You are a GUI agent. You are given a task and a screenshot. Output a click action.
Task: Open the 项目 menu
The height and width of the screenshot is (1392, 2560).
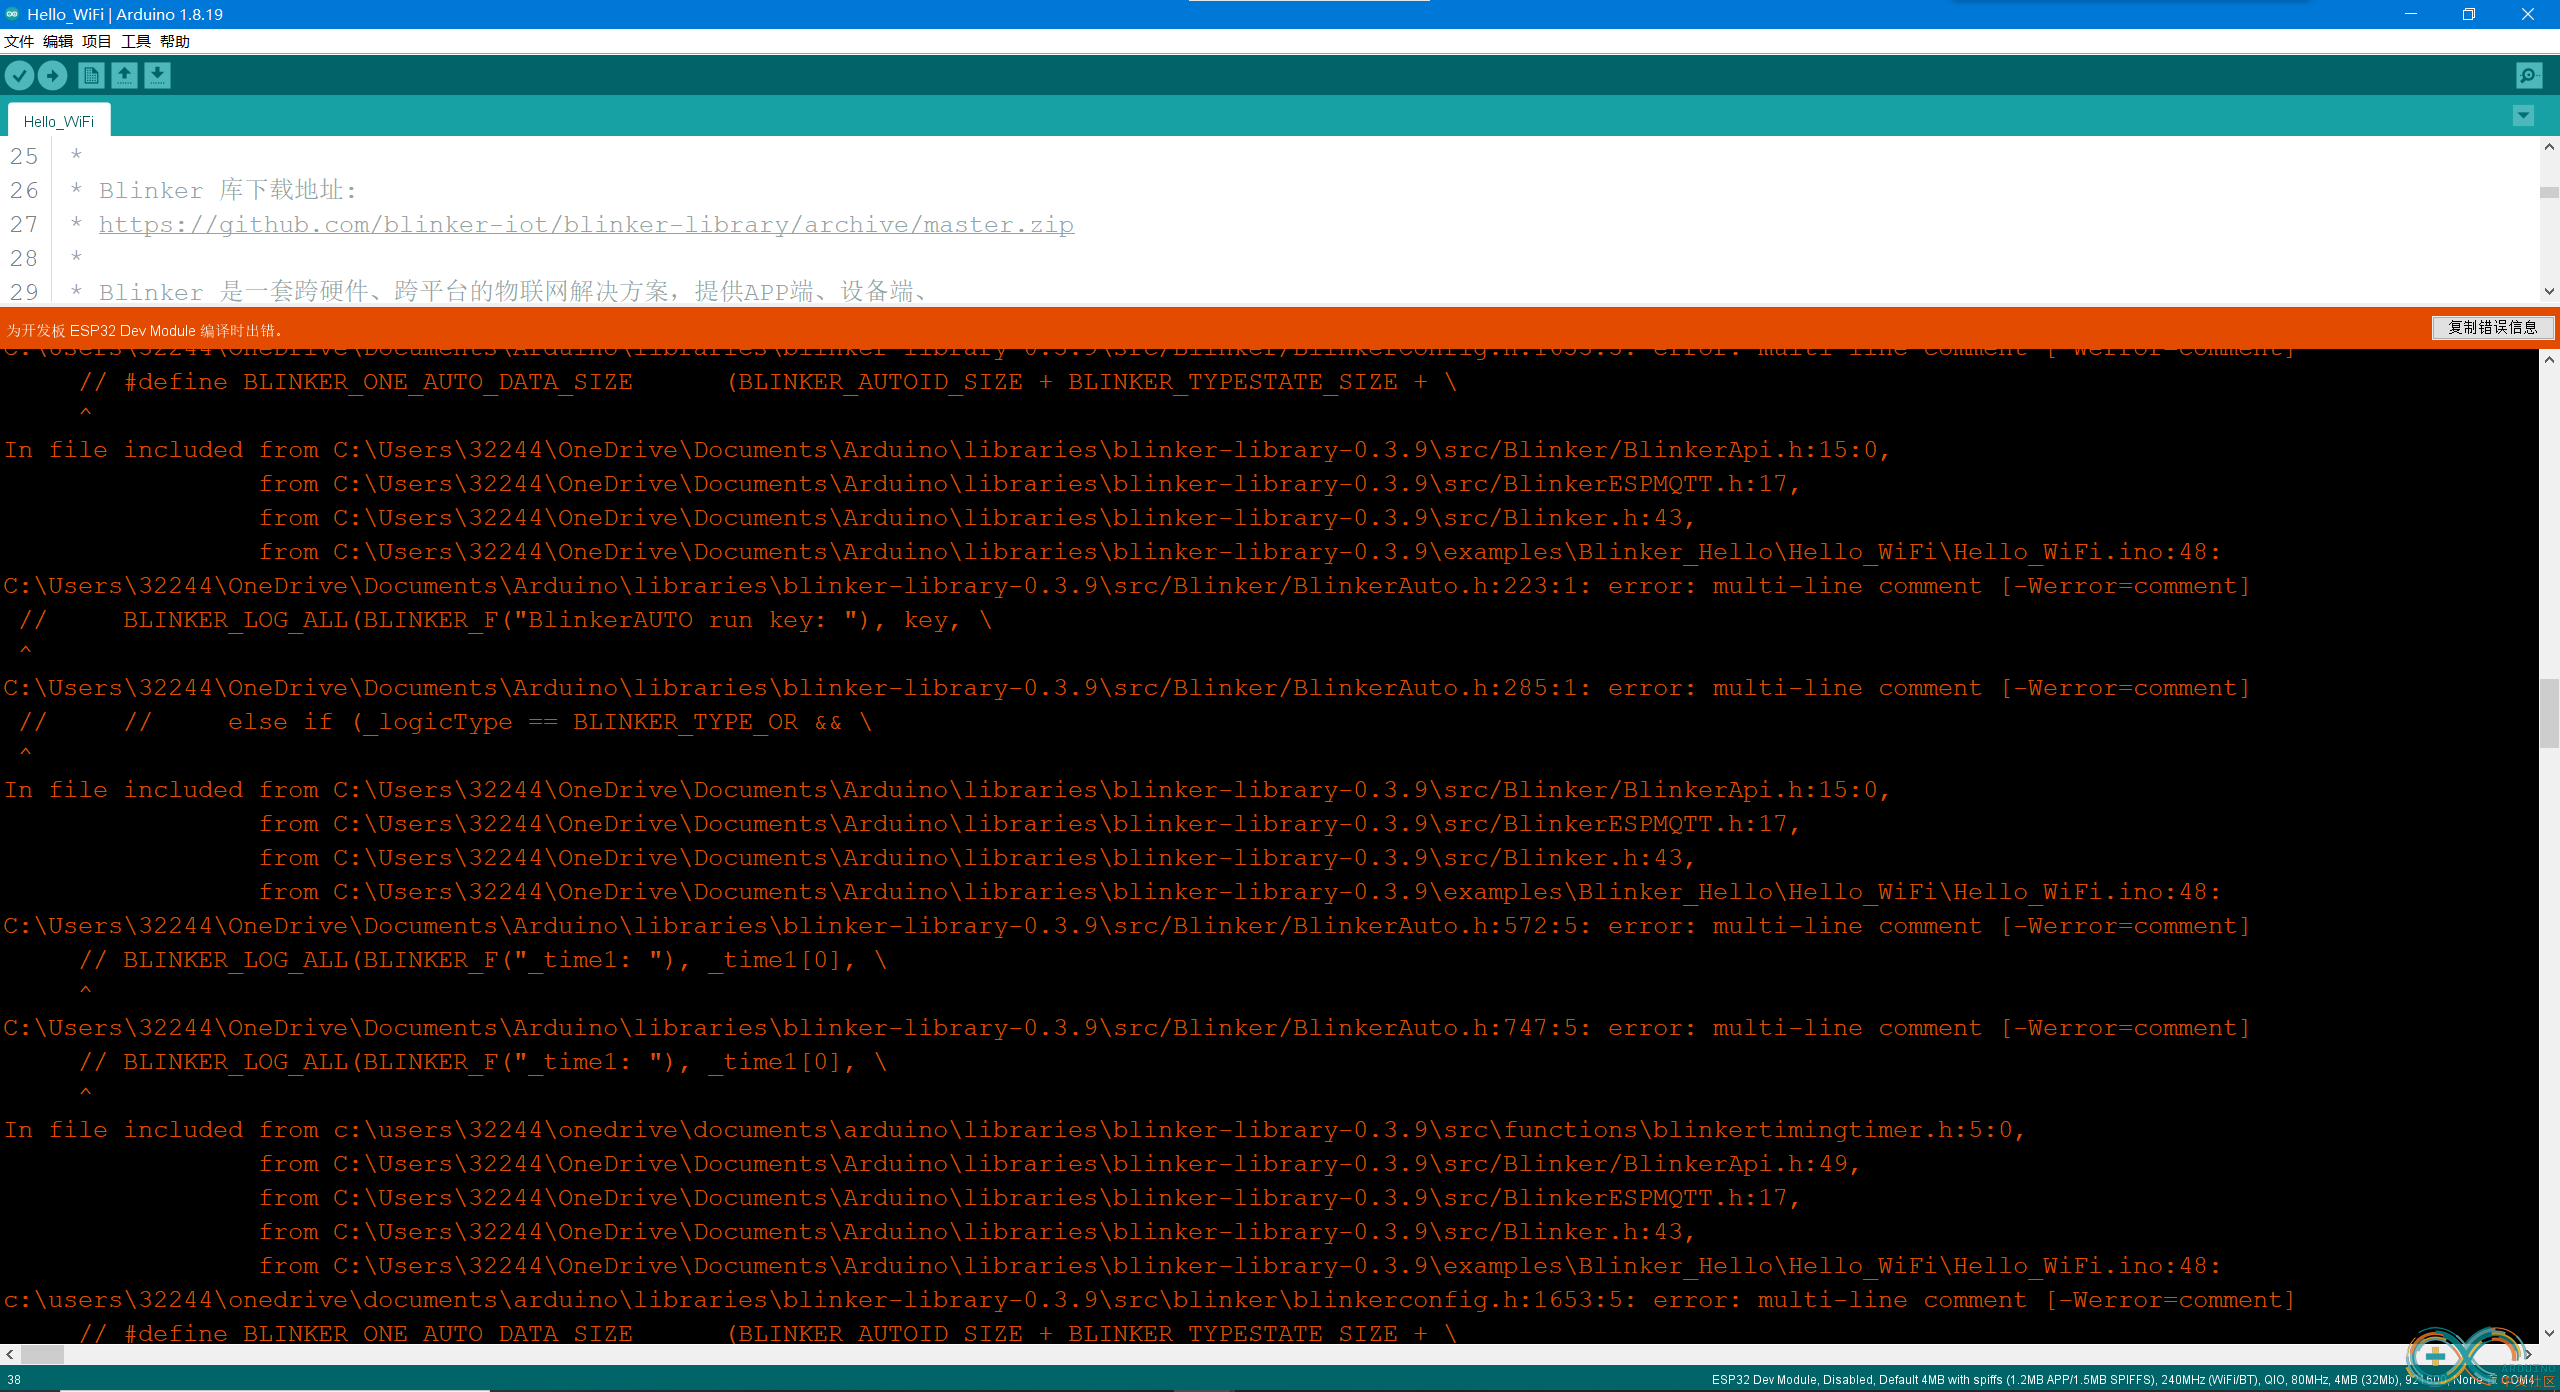click(x=97, y=41)
